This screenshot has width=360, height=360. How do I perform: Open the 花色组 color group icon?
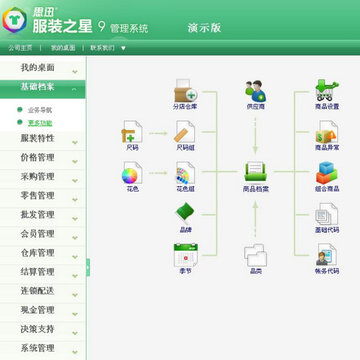(x=185, y=173)
